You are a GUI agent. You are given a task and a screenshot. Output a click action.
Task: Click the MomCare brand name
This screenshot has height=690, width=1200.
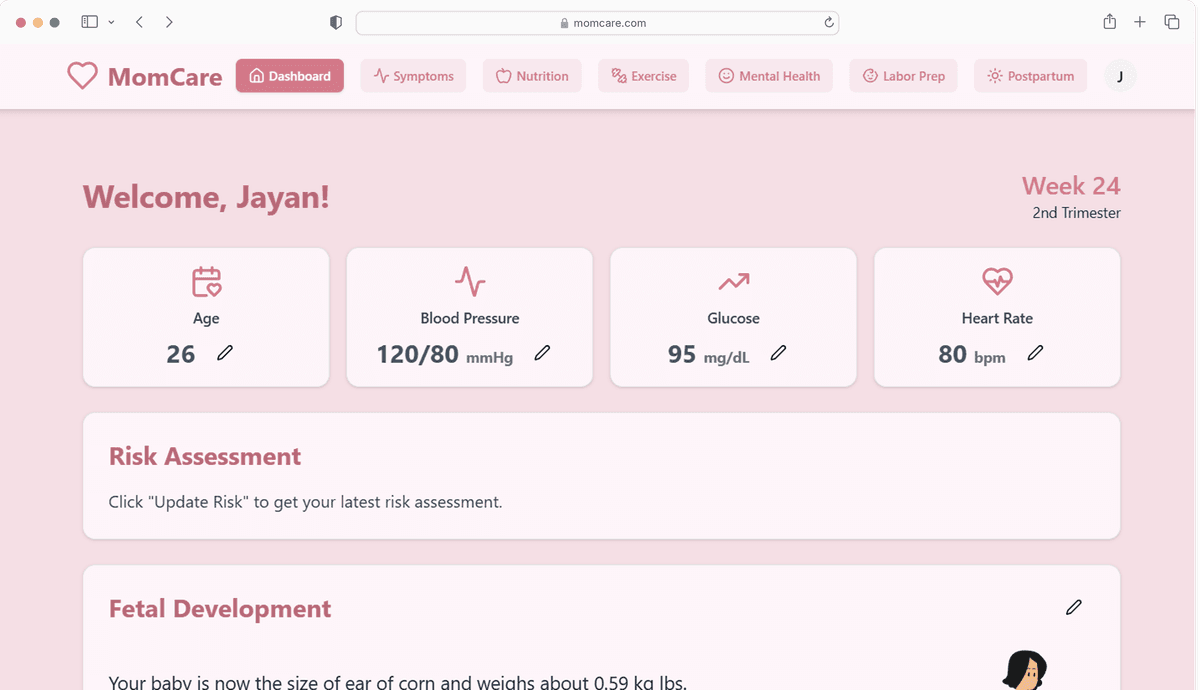tap(165, 77)
